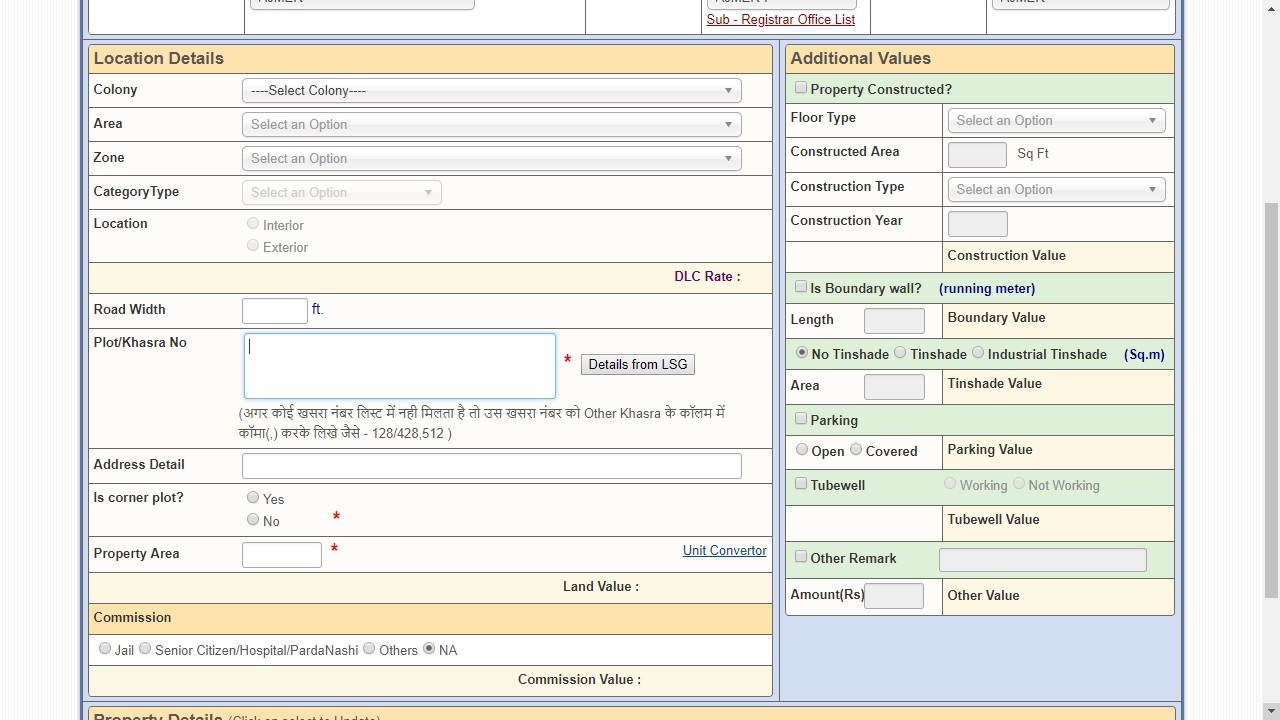Click the page vertical scrollbar

coord(1271,400)
